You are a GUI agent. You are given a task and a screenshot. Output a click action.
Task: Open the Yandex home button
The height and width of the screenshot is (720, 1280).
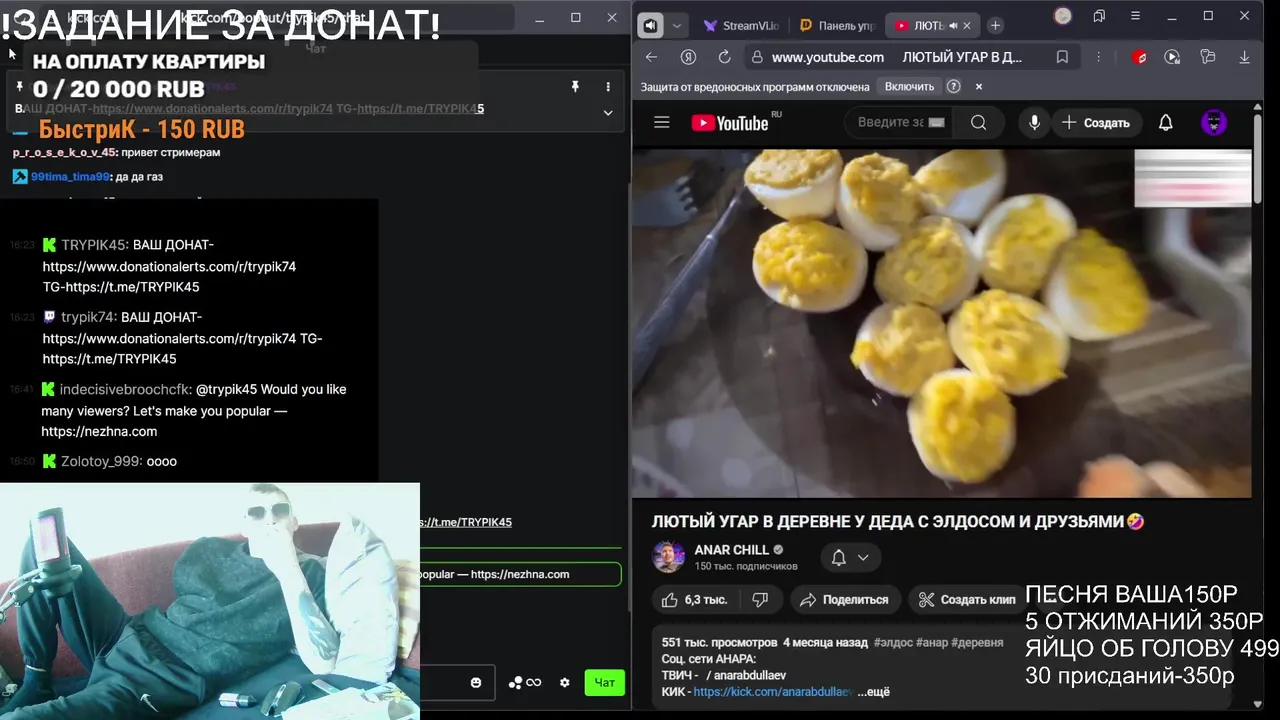click(688, 57)
